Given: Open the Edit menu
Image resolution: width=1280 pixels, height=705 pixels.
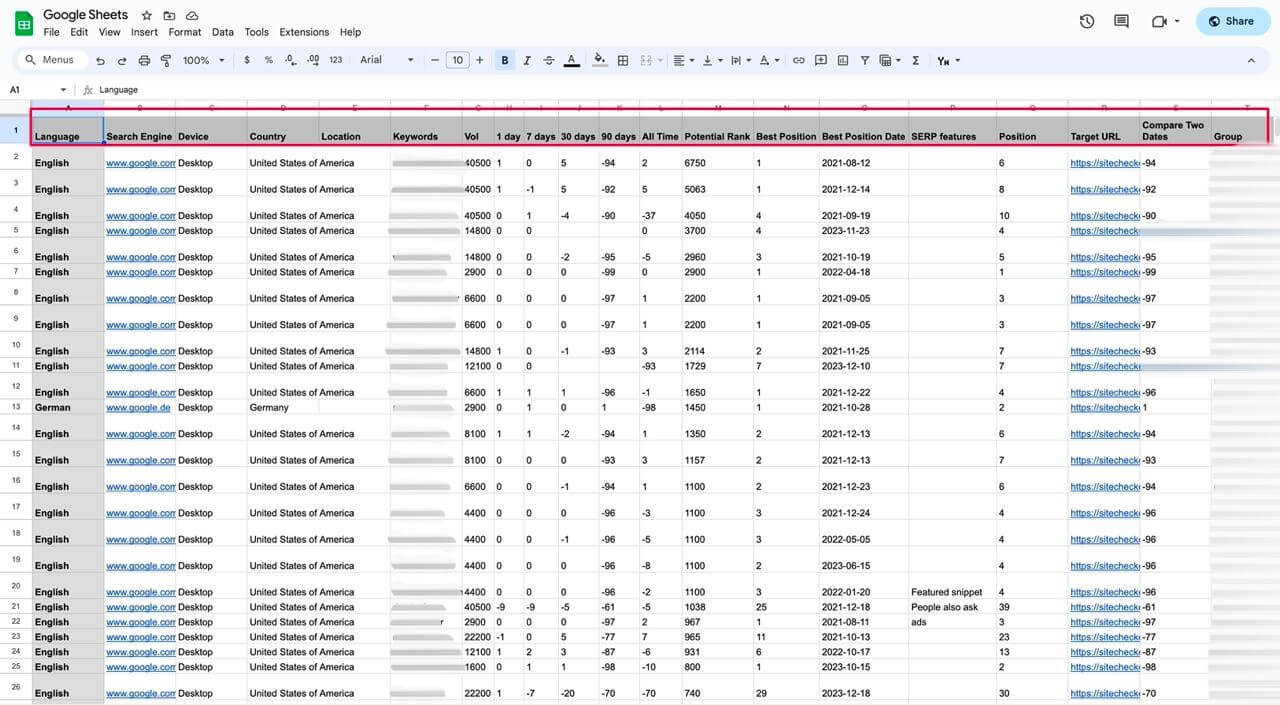Looking at the screenshot, I should pos(79,32).
